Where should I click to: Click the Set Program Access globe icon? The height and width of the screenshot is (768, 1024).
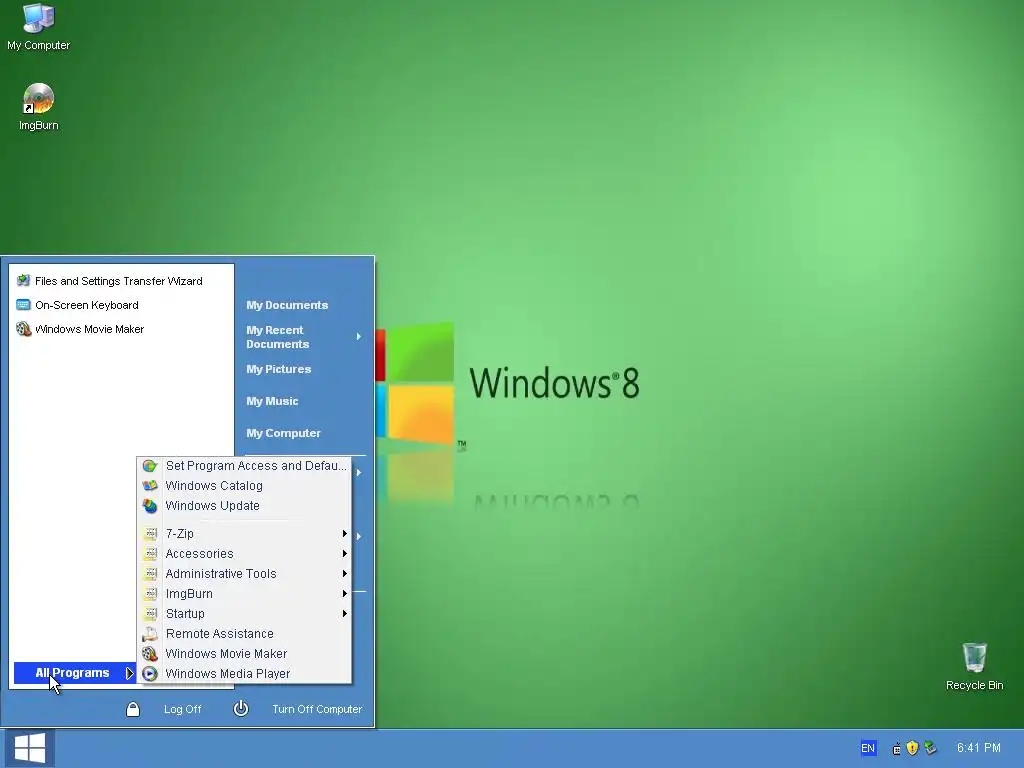pos(150,466)
